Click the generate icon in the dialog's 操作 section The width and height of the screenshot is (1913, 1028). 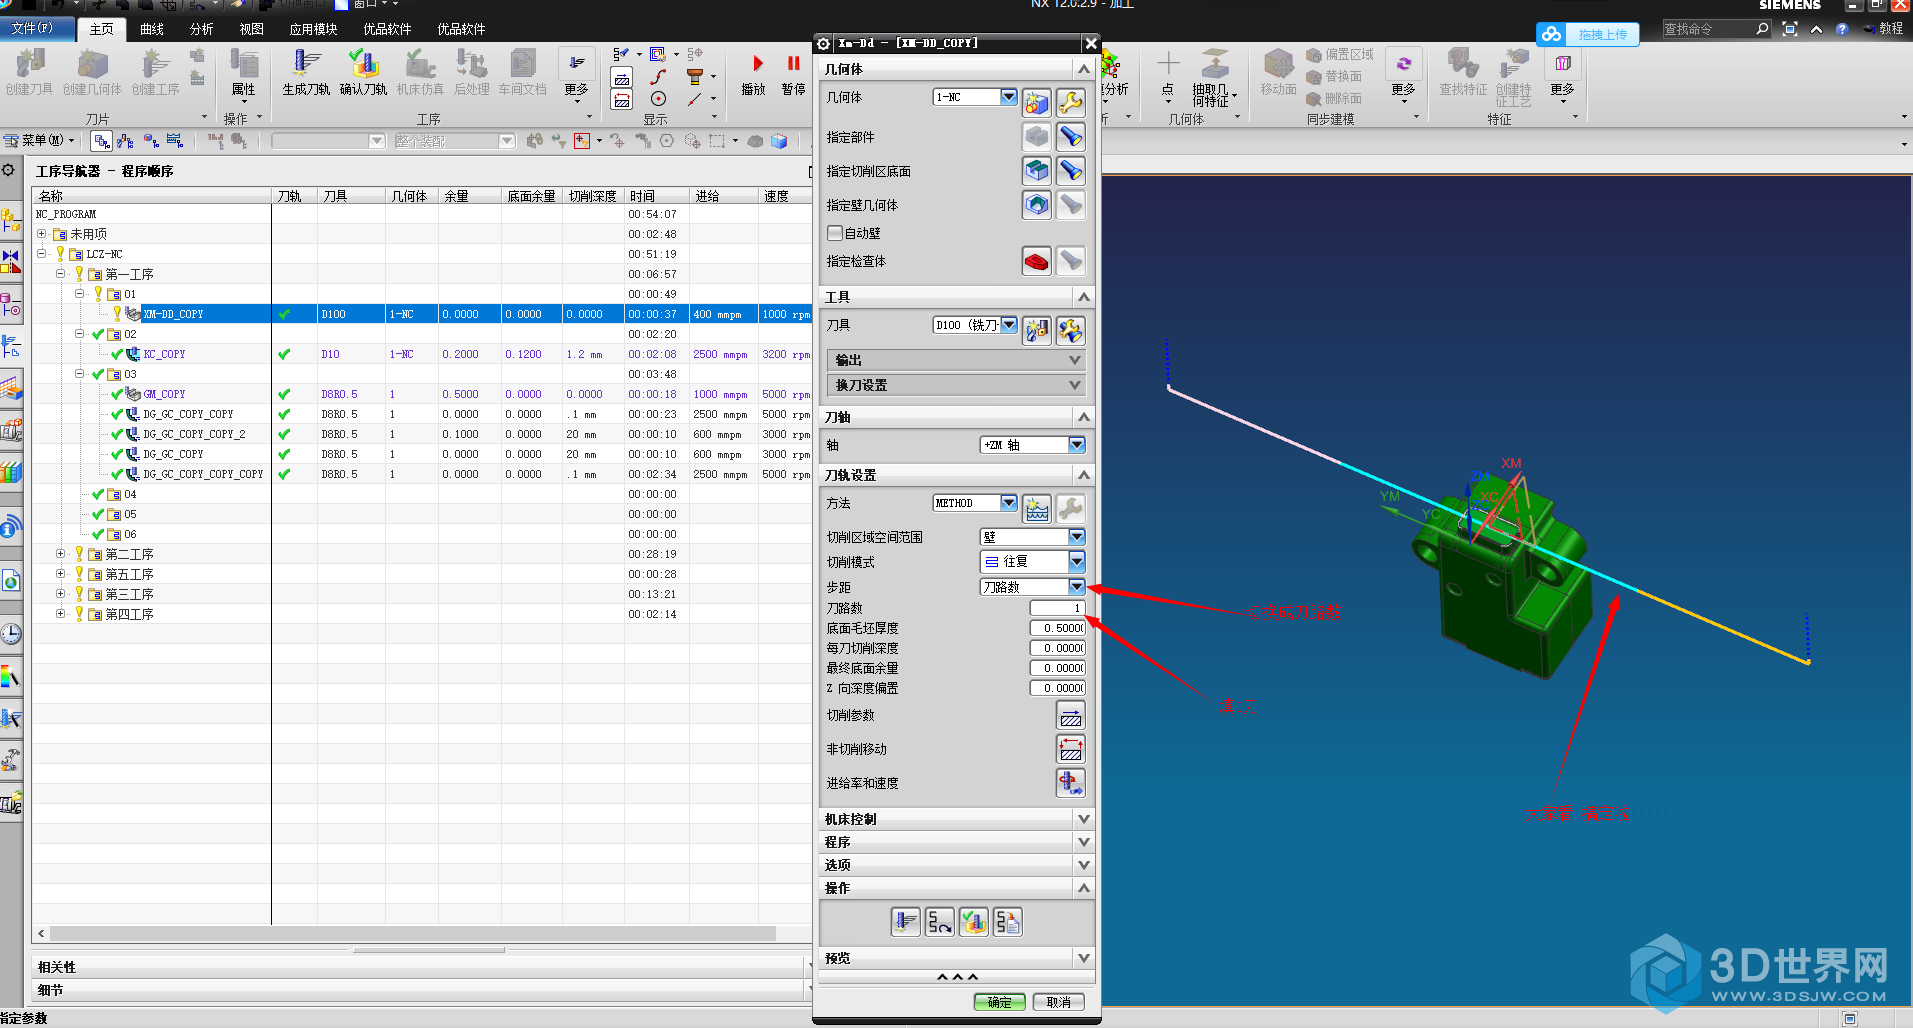tap(906, 922)
